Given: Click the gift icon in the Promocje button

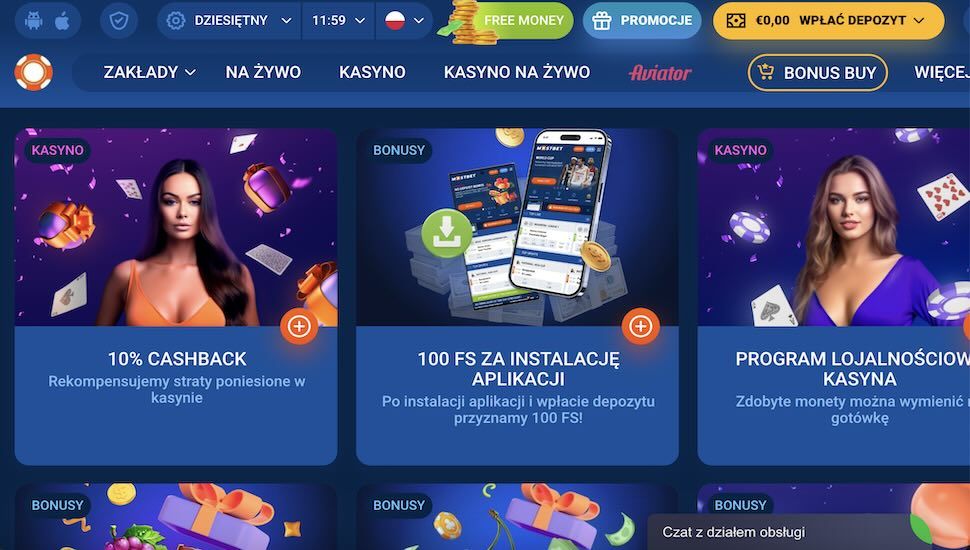Looking at the screenshot, I should pos(601,20).
